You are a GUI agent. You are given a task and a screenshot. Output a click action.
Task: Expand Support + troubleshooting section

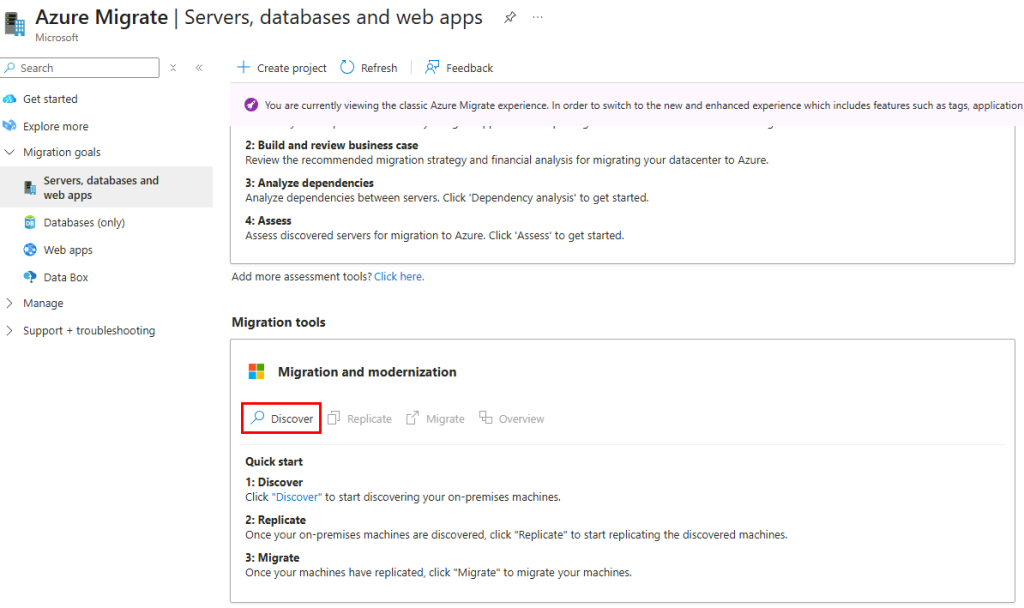(9, 330)
